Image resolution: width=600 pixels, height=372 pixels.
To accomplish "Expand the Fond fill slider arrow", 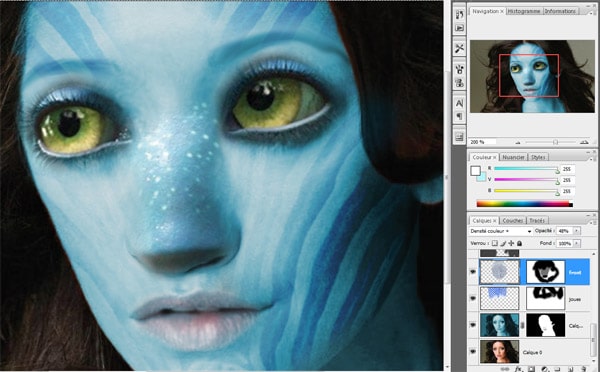I will [576, 243].
